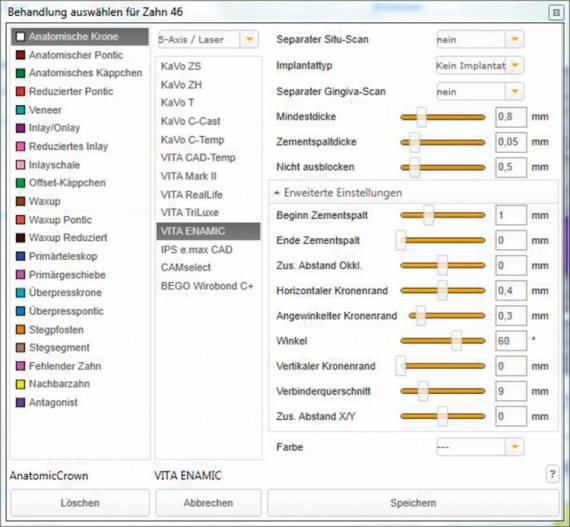Choose the Antagonist treatment icon
This screenshot has width=570, height=527.
pyautogui.click(x=20, y=402)
